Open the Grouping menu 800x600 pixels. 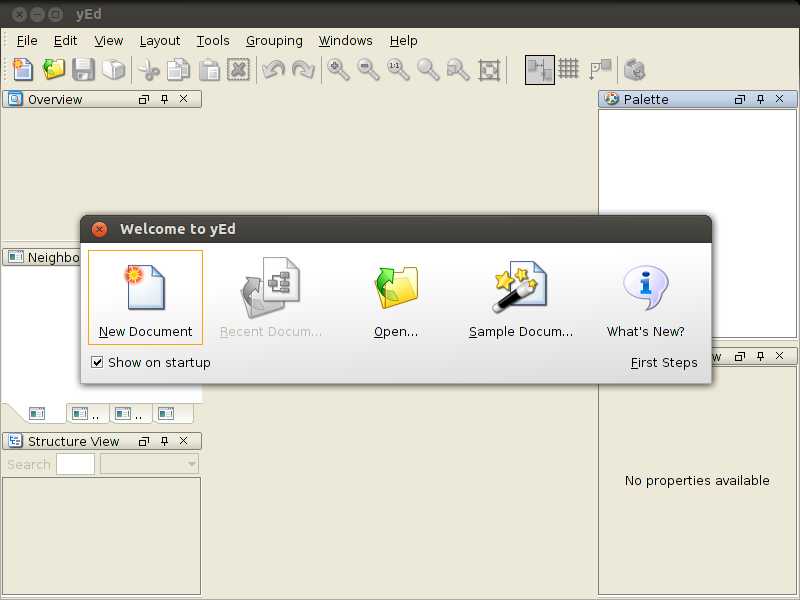tap(274, 40)
